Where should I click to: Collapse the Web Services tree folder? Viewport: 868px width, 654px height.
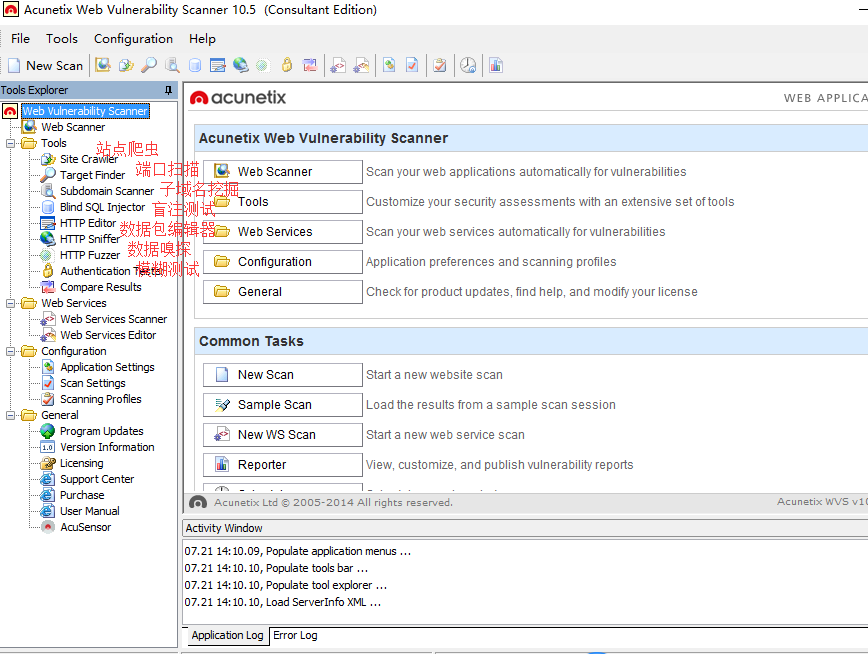tap(10, 303)
